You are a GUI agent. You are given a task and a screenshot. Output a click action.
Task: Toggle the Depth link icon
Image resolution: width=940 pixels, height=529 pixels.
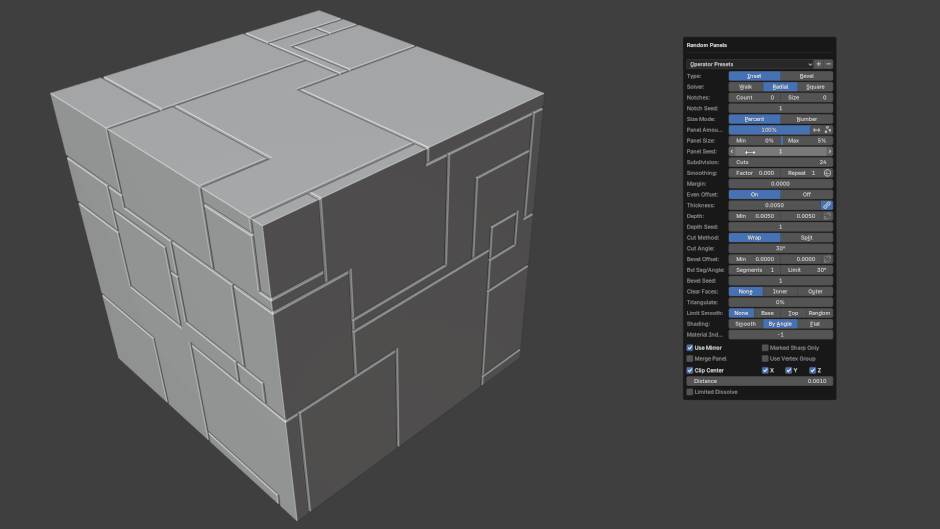pos(827,216)
